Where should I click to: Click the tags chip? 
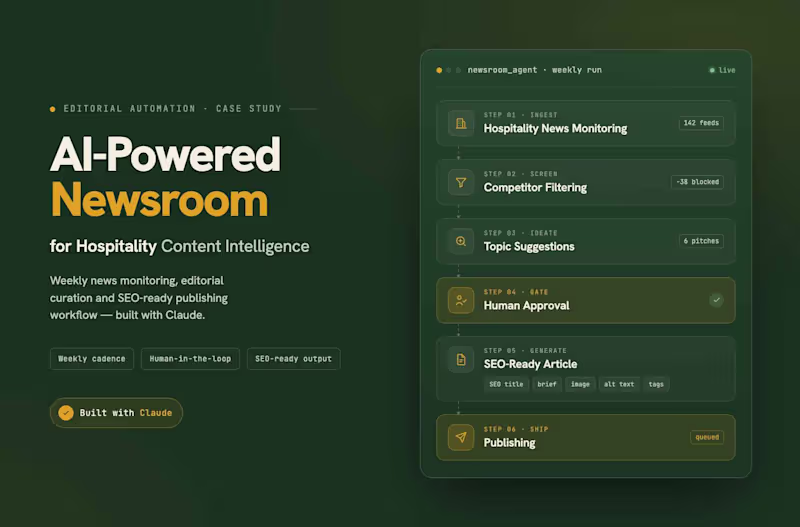coord(656,384)
